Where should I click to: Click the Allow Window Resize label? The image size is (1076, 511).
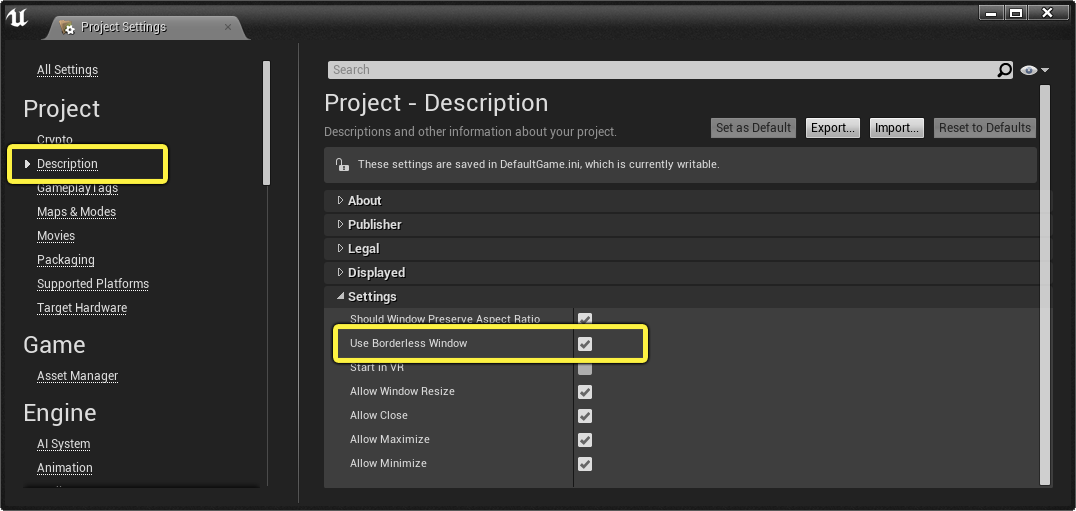click(x=402, y=392)
